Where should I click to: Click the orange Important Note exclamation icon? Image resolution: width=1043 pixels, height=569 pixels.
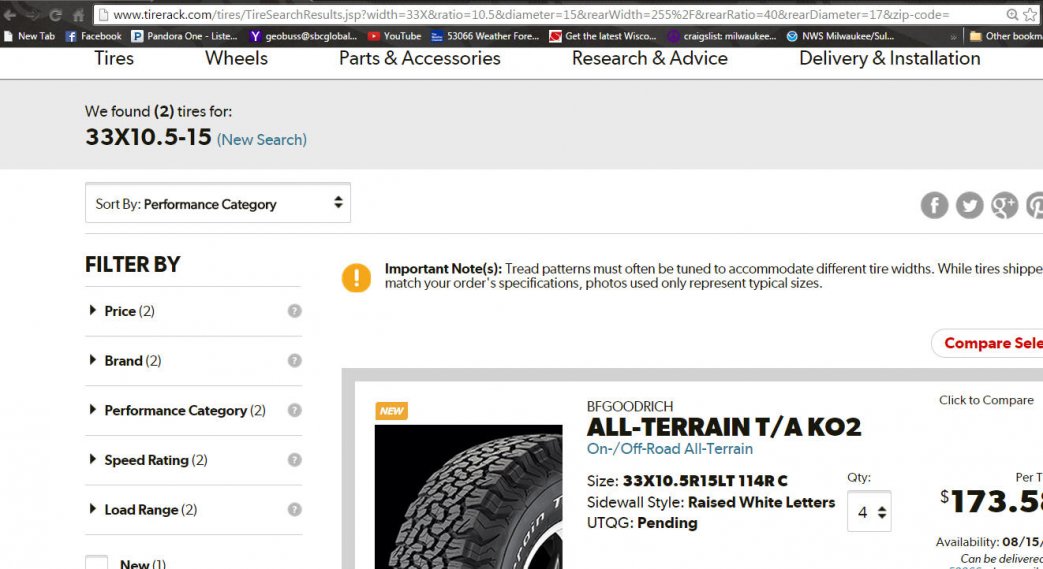tap(357, 277)
